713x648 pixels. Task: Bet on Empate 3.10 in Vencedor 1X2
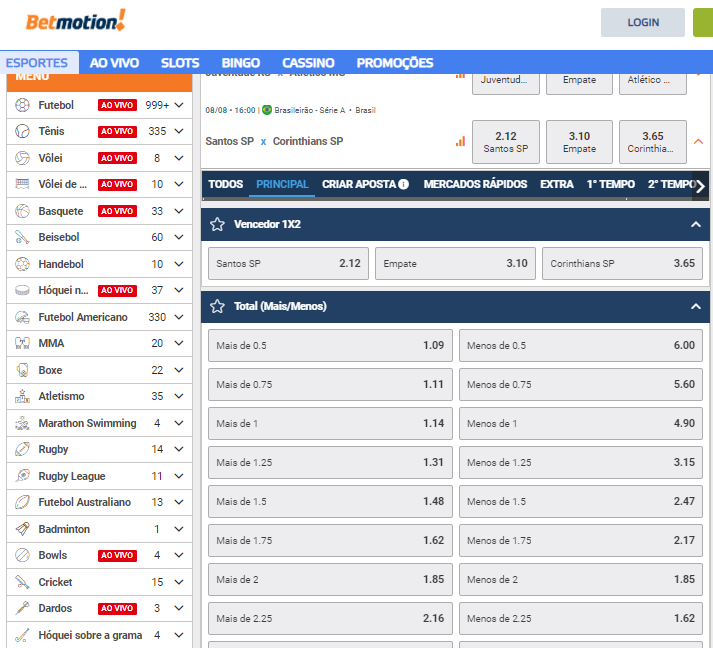click(455, 263)
